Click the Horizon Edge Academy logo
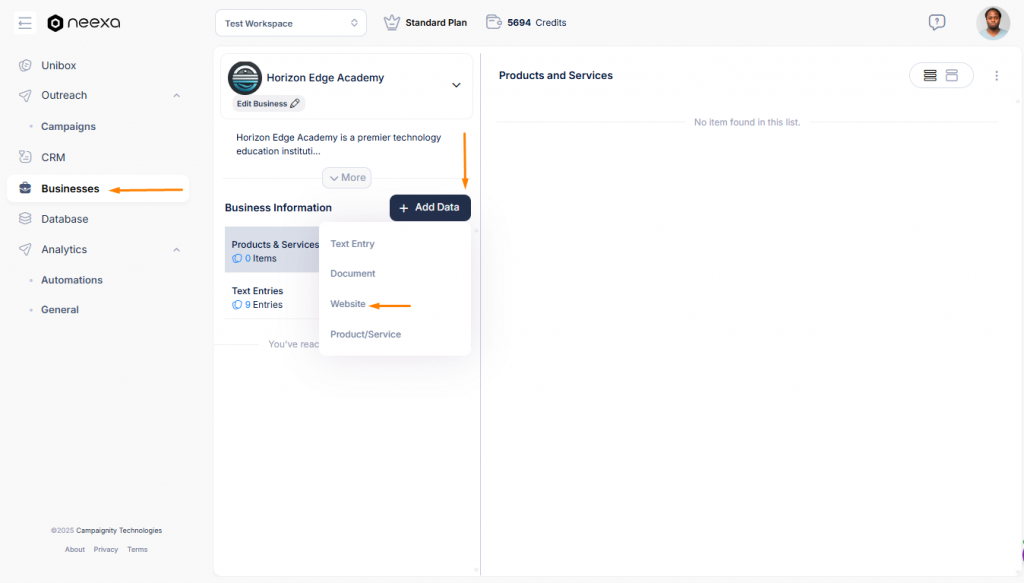Image resolution: width=1024 pixels, height=583 pixels. pos(244,78)
